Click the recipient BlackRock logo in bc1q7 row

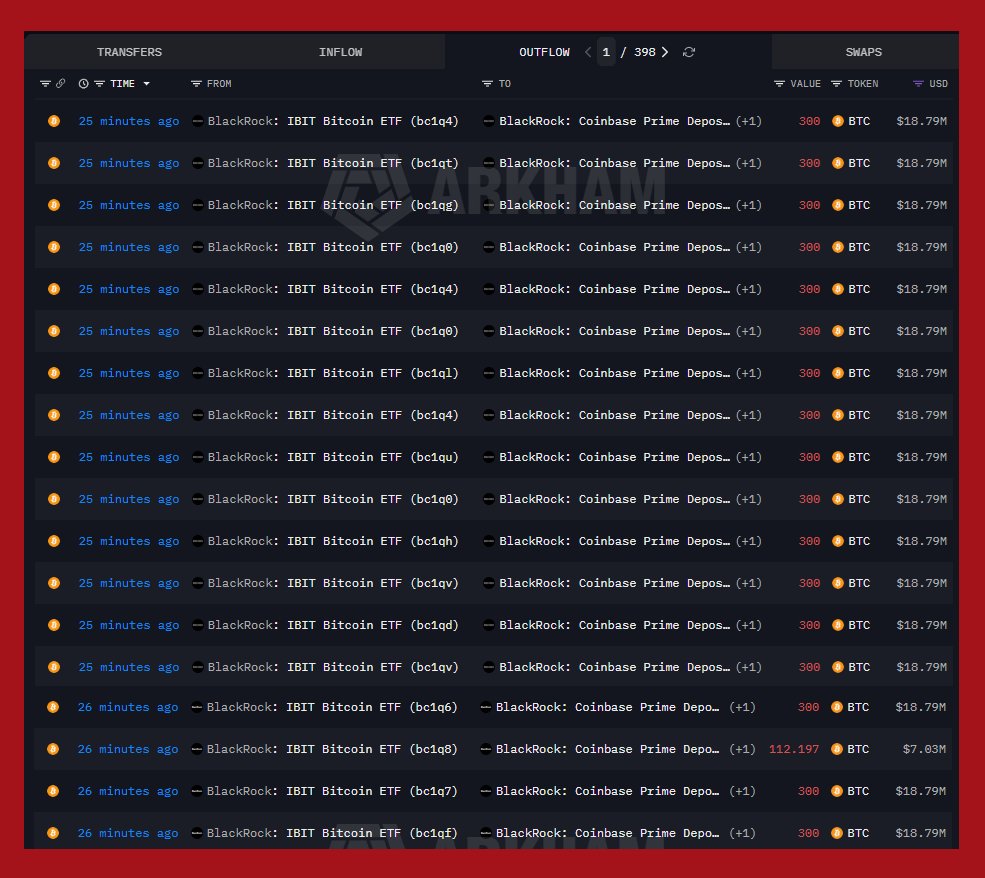[x=486, y=791]
